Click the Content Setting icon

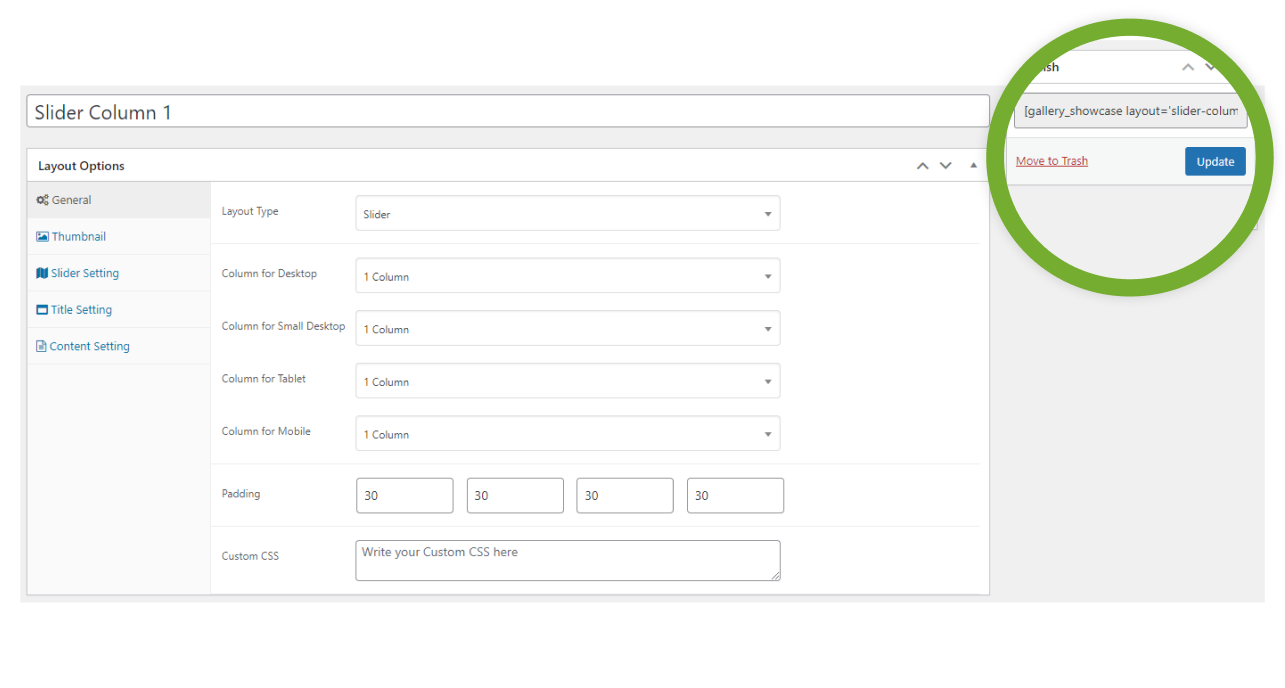click(x=42, y=345)
